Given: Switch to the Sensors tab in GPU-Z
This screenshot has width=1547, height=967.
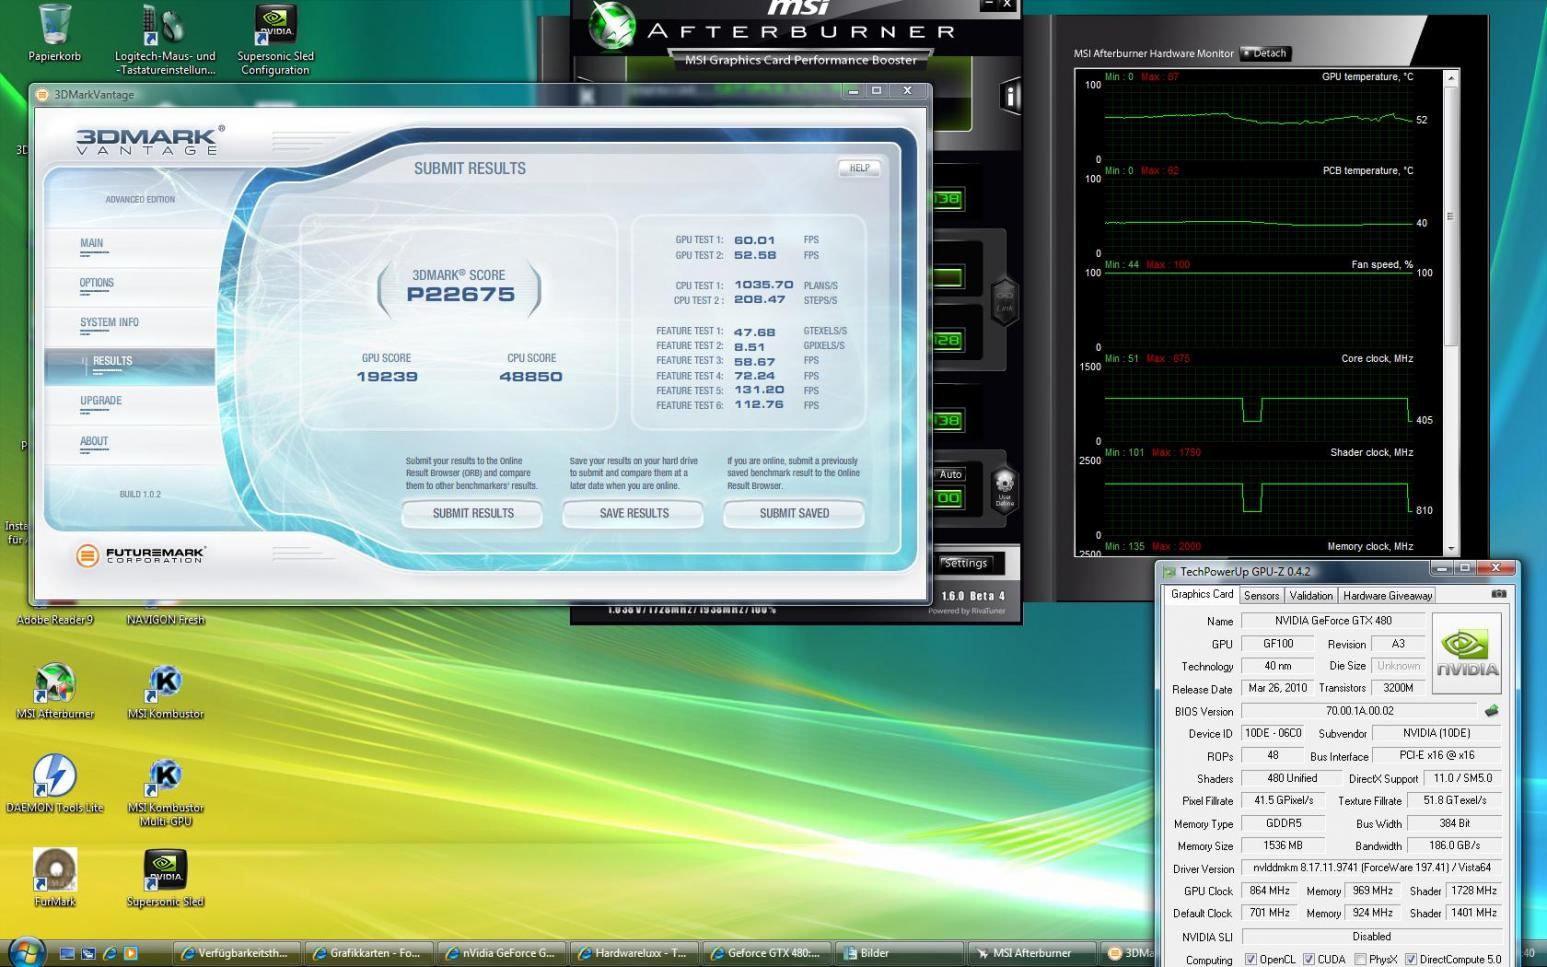Looking at the screenshot, I should 1261,595.
